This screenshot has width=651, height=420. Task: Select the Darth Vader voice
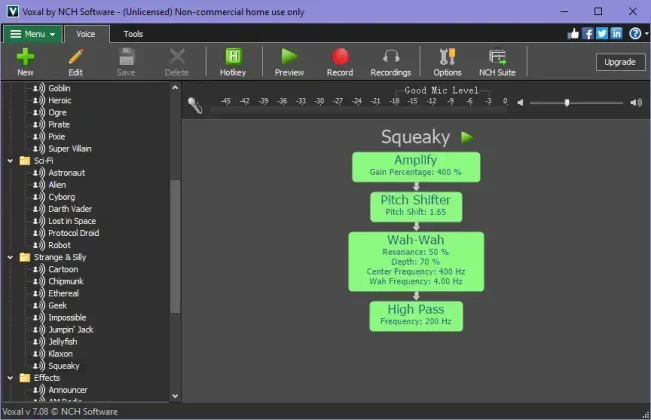pos(70,209)
